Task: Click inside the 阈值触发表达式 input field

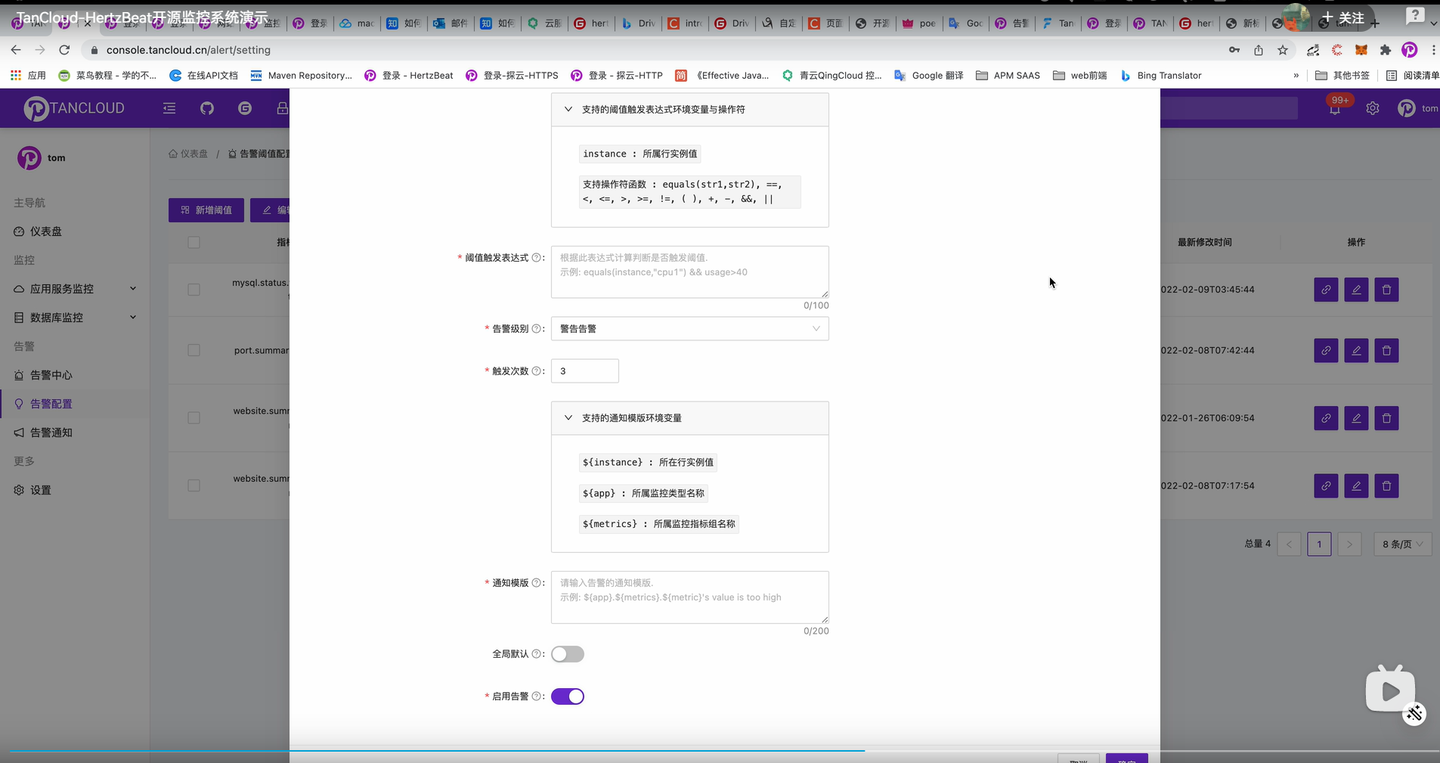Action: coord(689,272)
